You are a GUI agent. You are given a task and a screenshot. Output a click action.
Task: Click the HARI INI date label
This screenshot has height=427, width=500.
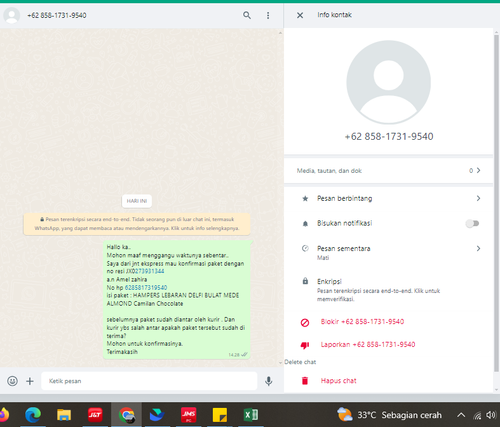coord(137,201)
